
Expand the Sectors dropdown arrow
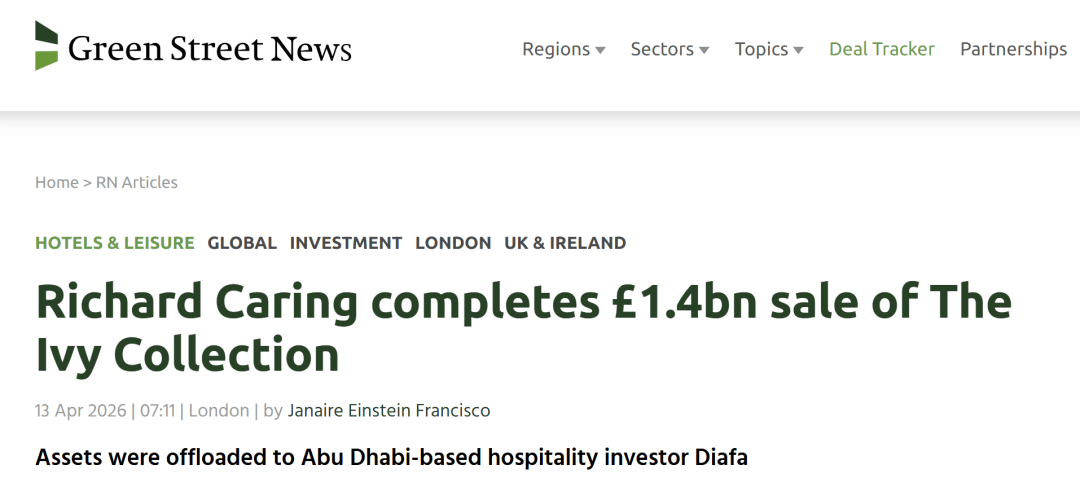point(704,50)
